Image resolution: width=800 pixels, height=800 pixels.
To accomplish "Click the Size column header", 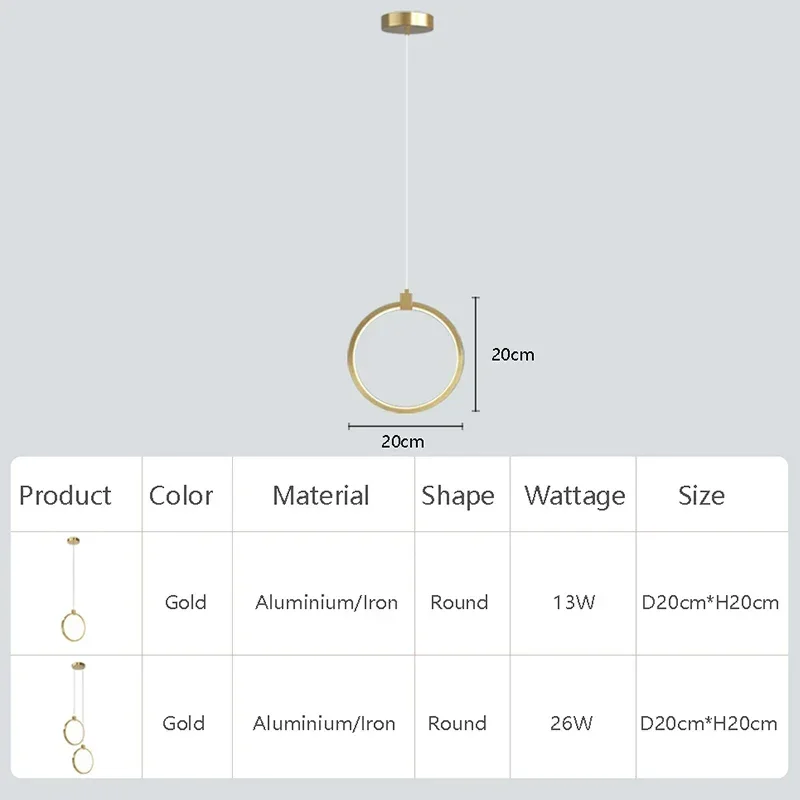I will click(x=701, y=495).
